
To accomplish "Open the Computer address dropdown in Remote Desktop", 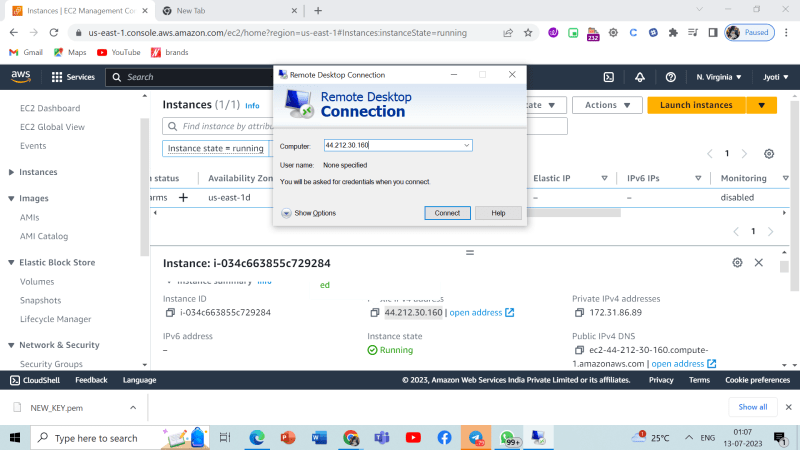I will coord(466,145).
